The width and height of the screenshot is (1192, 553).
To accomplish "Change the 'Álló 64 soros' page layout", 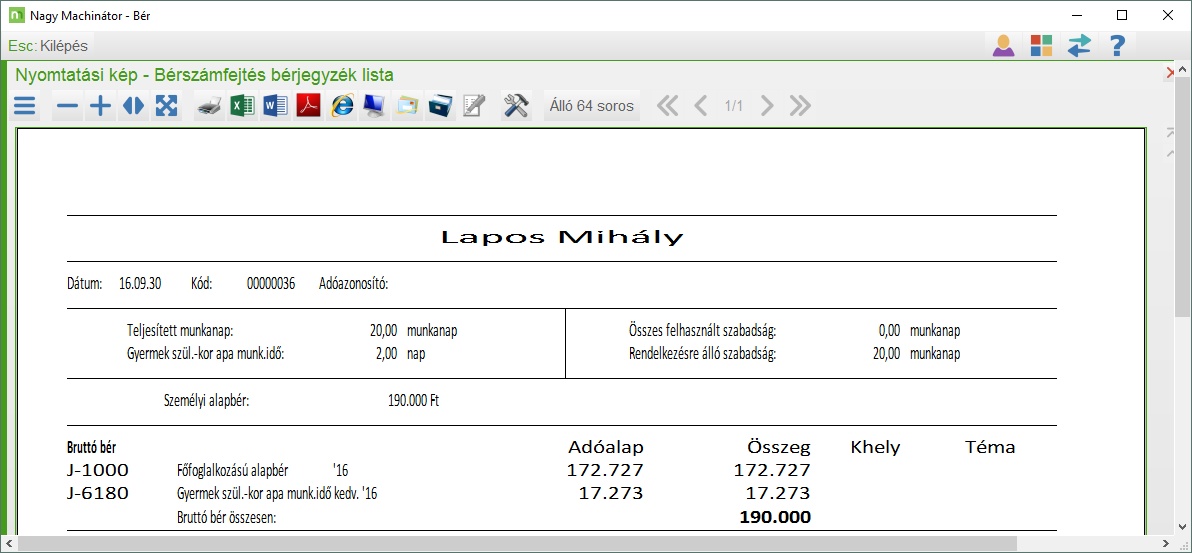I will pos(593,106).
